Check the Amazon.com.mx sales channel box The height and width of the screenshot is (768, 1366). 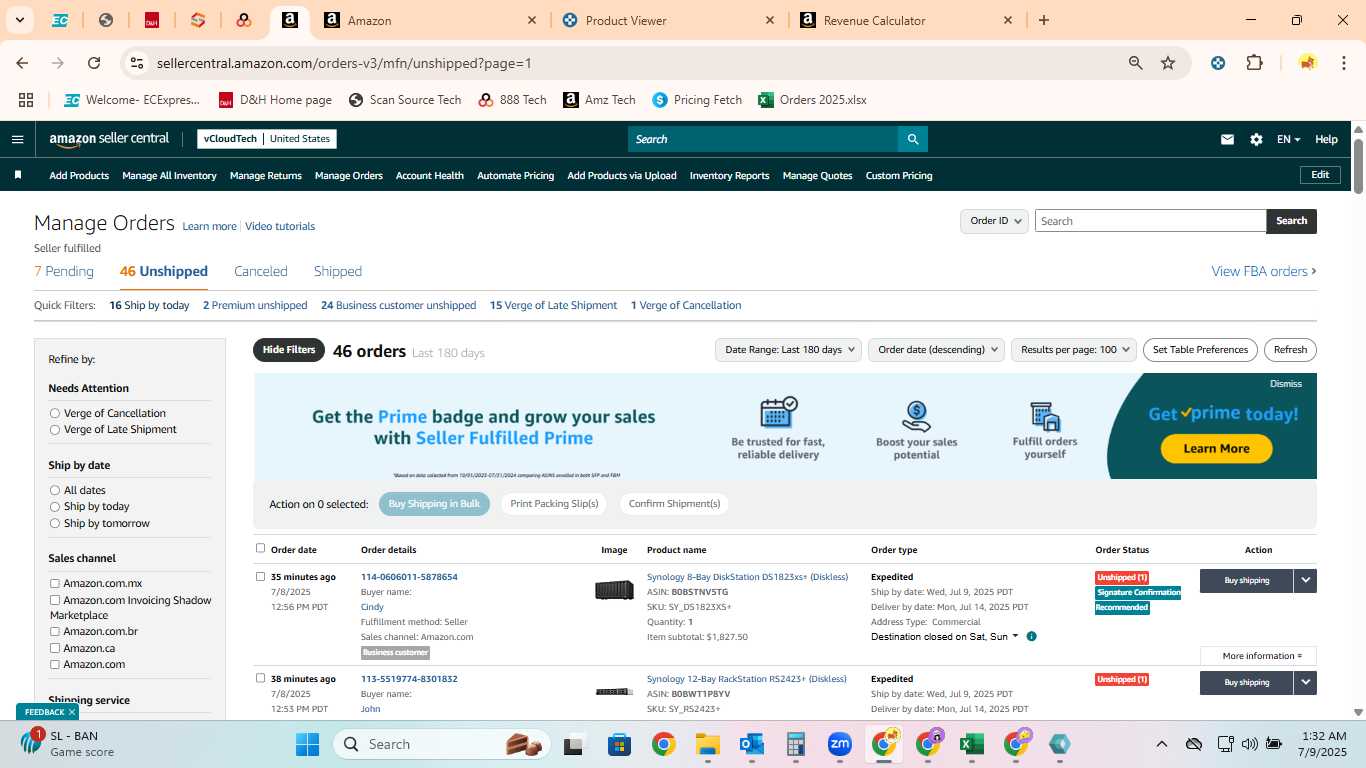tap(55, 583)
